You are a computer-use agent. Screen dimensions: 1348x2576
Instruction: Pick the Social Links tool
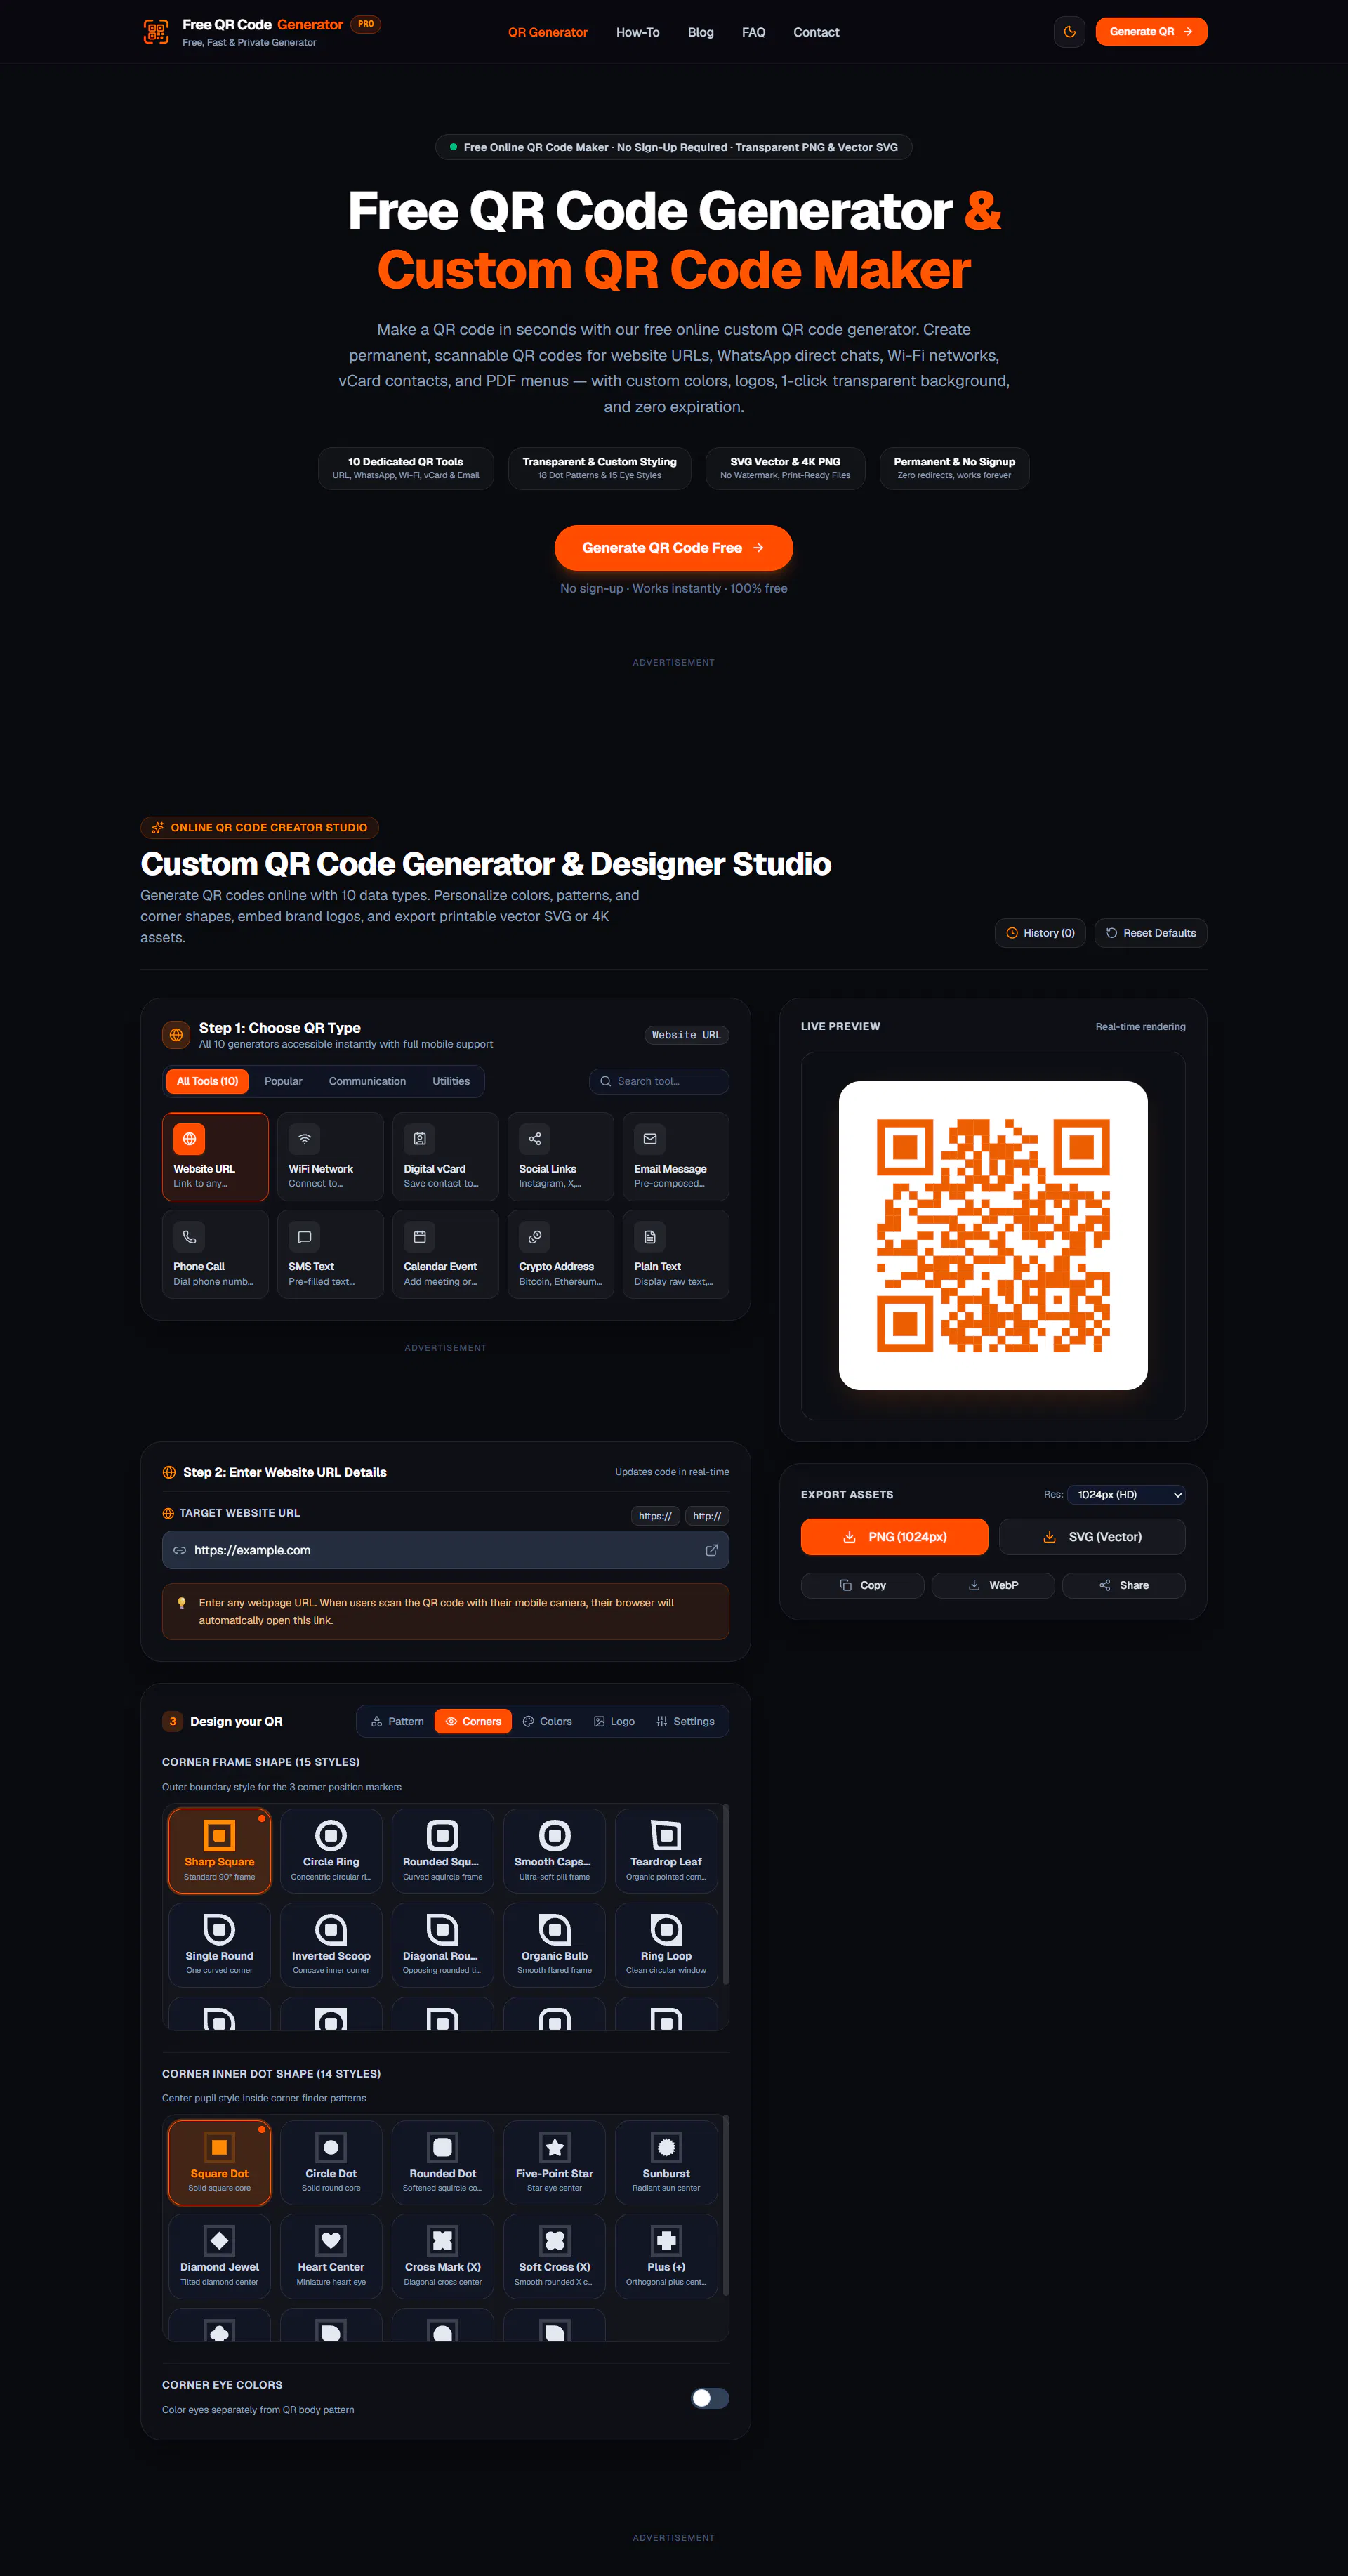pos(561,1156)
